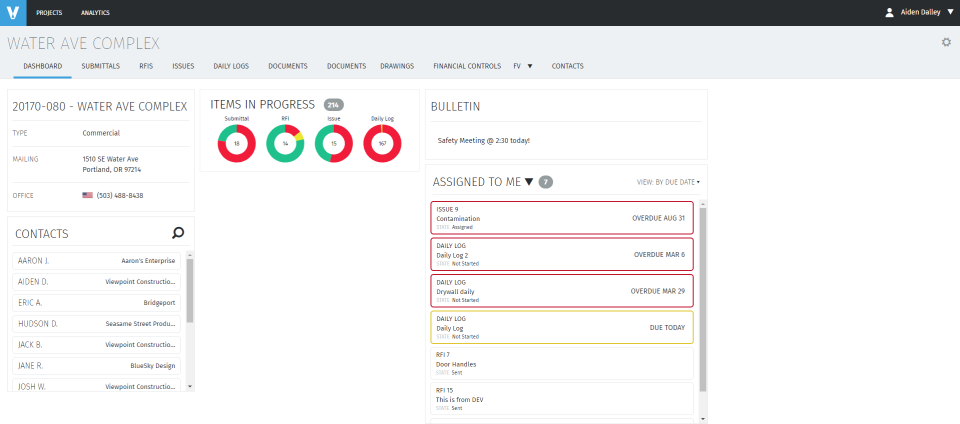Viewport: 960px width, 424px height.
Task: Open the RFI 7 Door Handles card
Action: coord(562,363)
